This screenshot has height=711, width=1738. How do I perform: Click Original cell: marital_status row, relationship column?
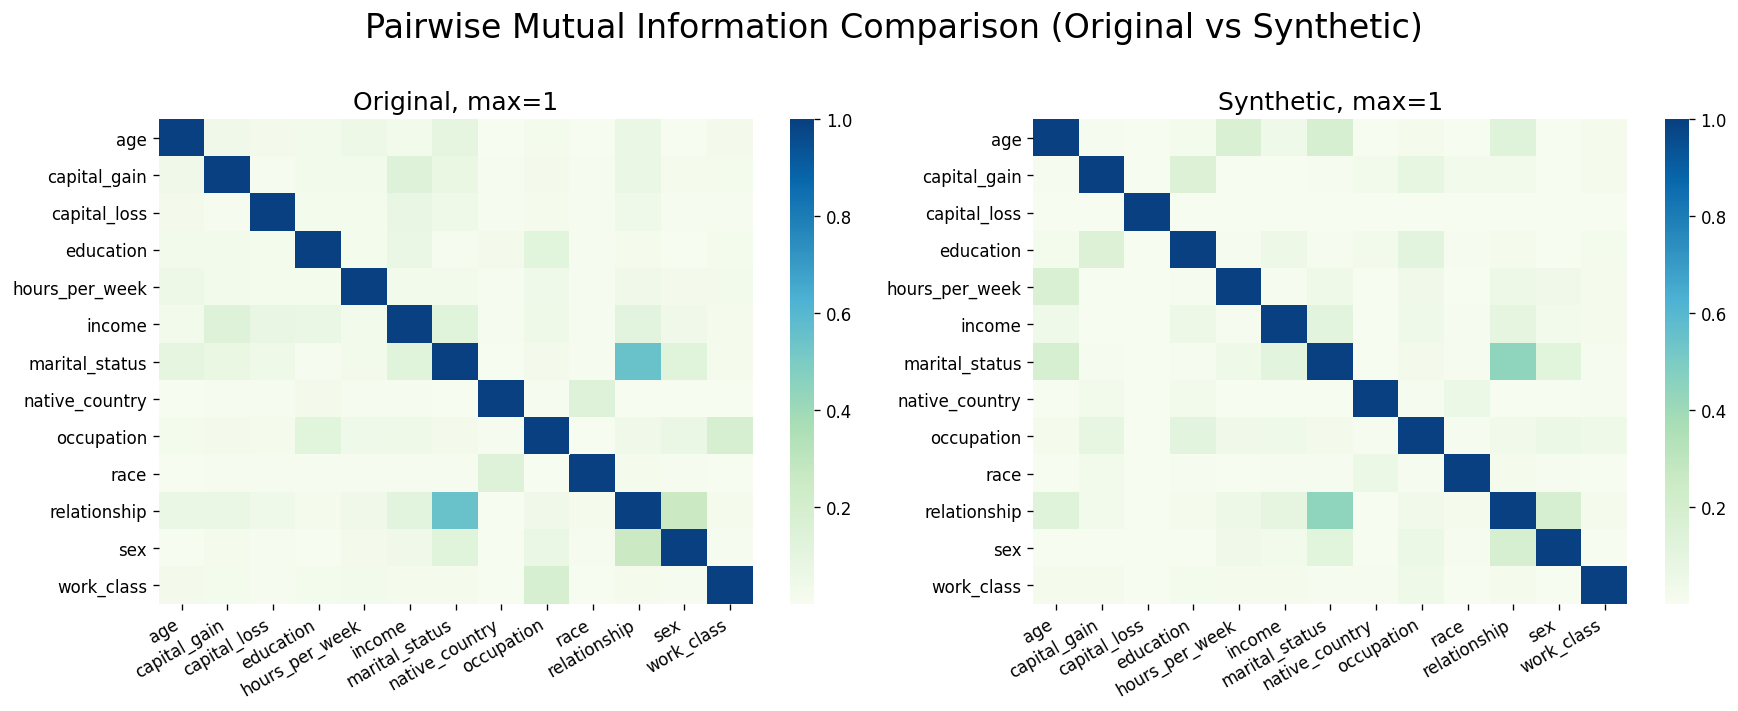[639, 362]
